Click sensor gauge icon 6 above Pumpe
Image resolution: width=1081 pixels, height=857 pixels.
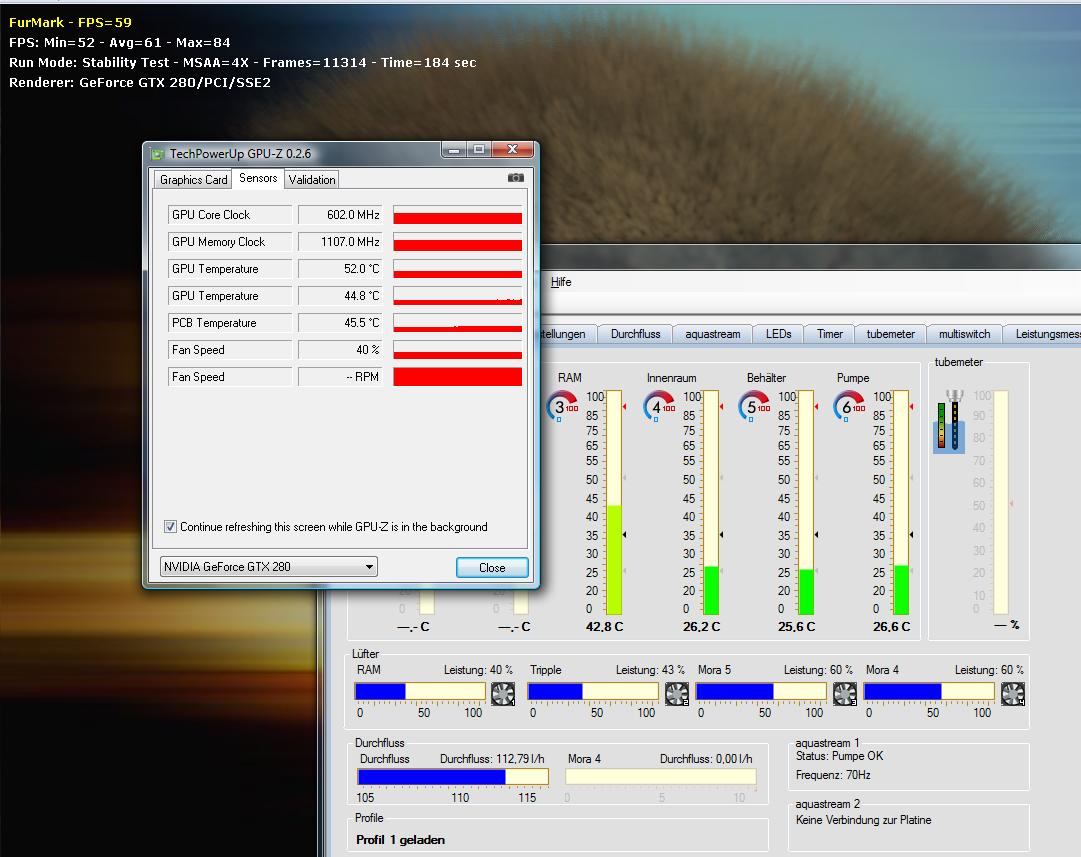[x=849, y=407]
